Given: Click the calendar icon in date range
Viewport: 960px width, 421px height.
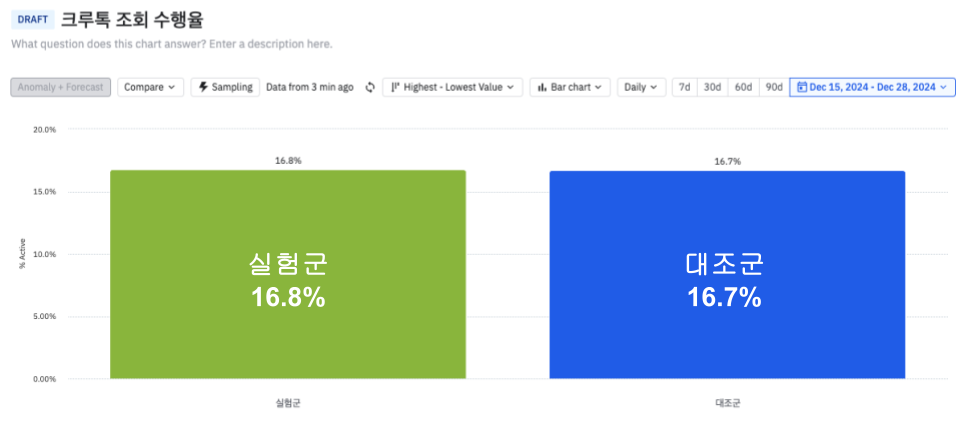Looking at the screenshot, I should click(802, 87).
